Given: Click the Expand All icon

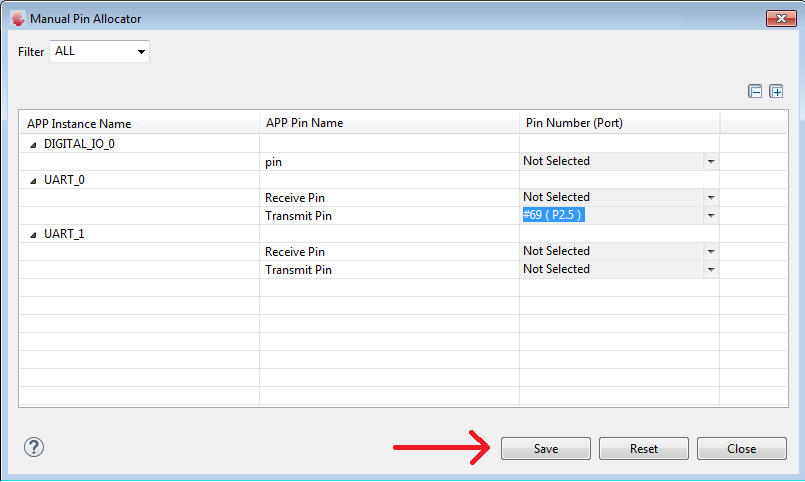Looking at the screenshot, I should pos(776,92).
